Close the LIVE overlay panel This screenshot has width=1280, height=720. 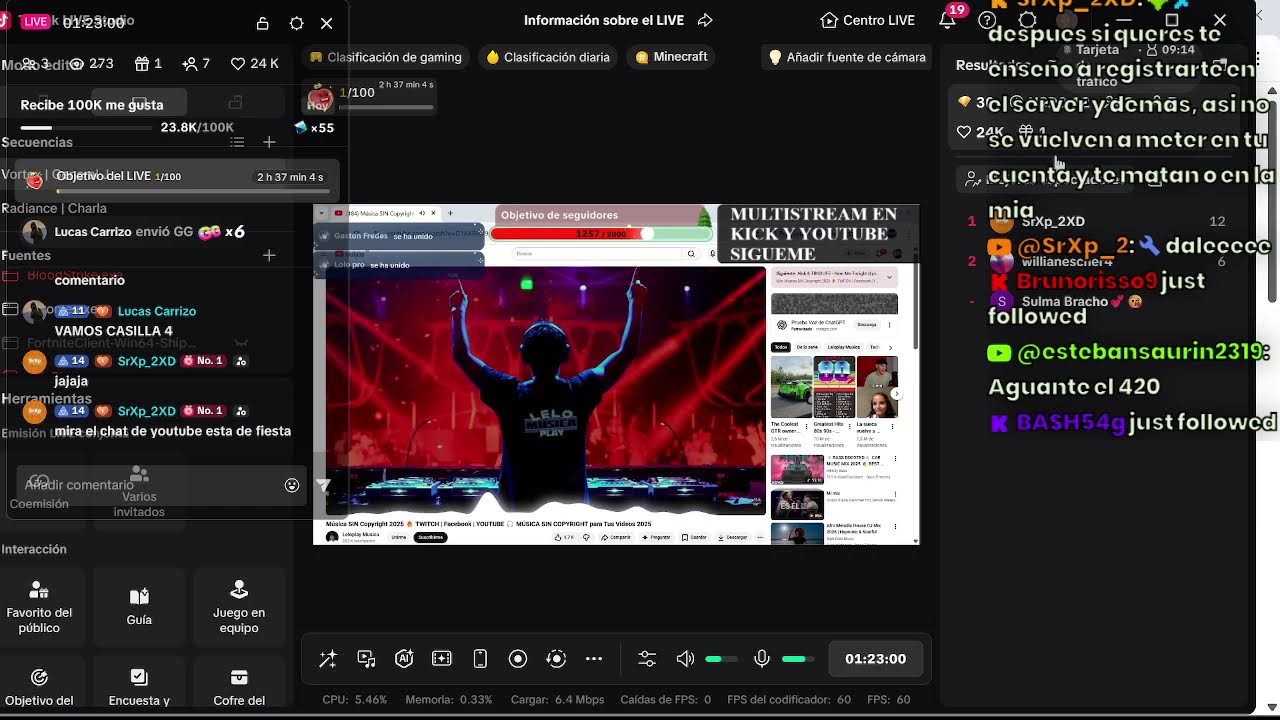coord(327,24)
